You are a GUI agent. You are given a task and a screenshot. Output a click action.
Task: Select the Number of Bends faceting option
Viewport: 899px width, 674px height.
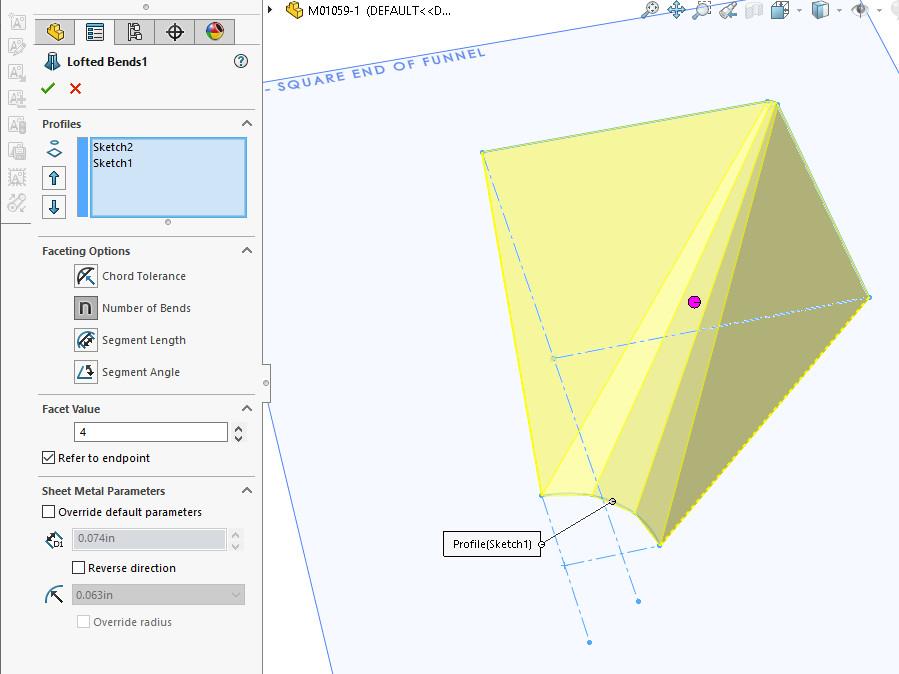(x=84, y=308)
